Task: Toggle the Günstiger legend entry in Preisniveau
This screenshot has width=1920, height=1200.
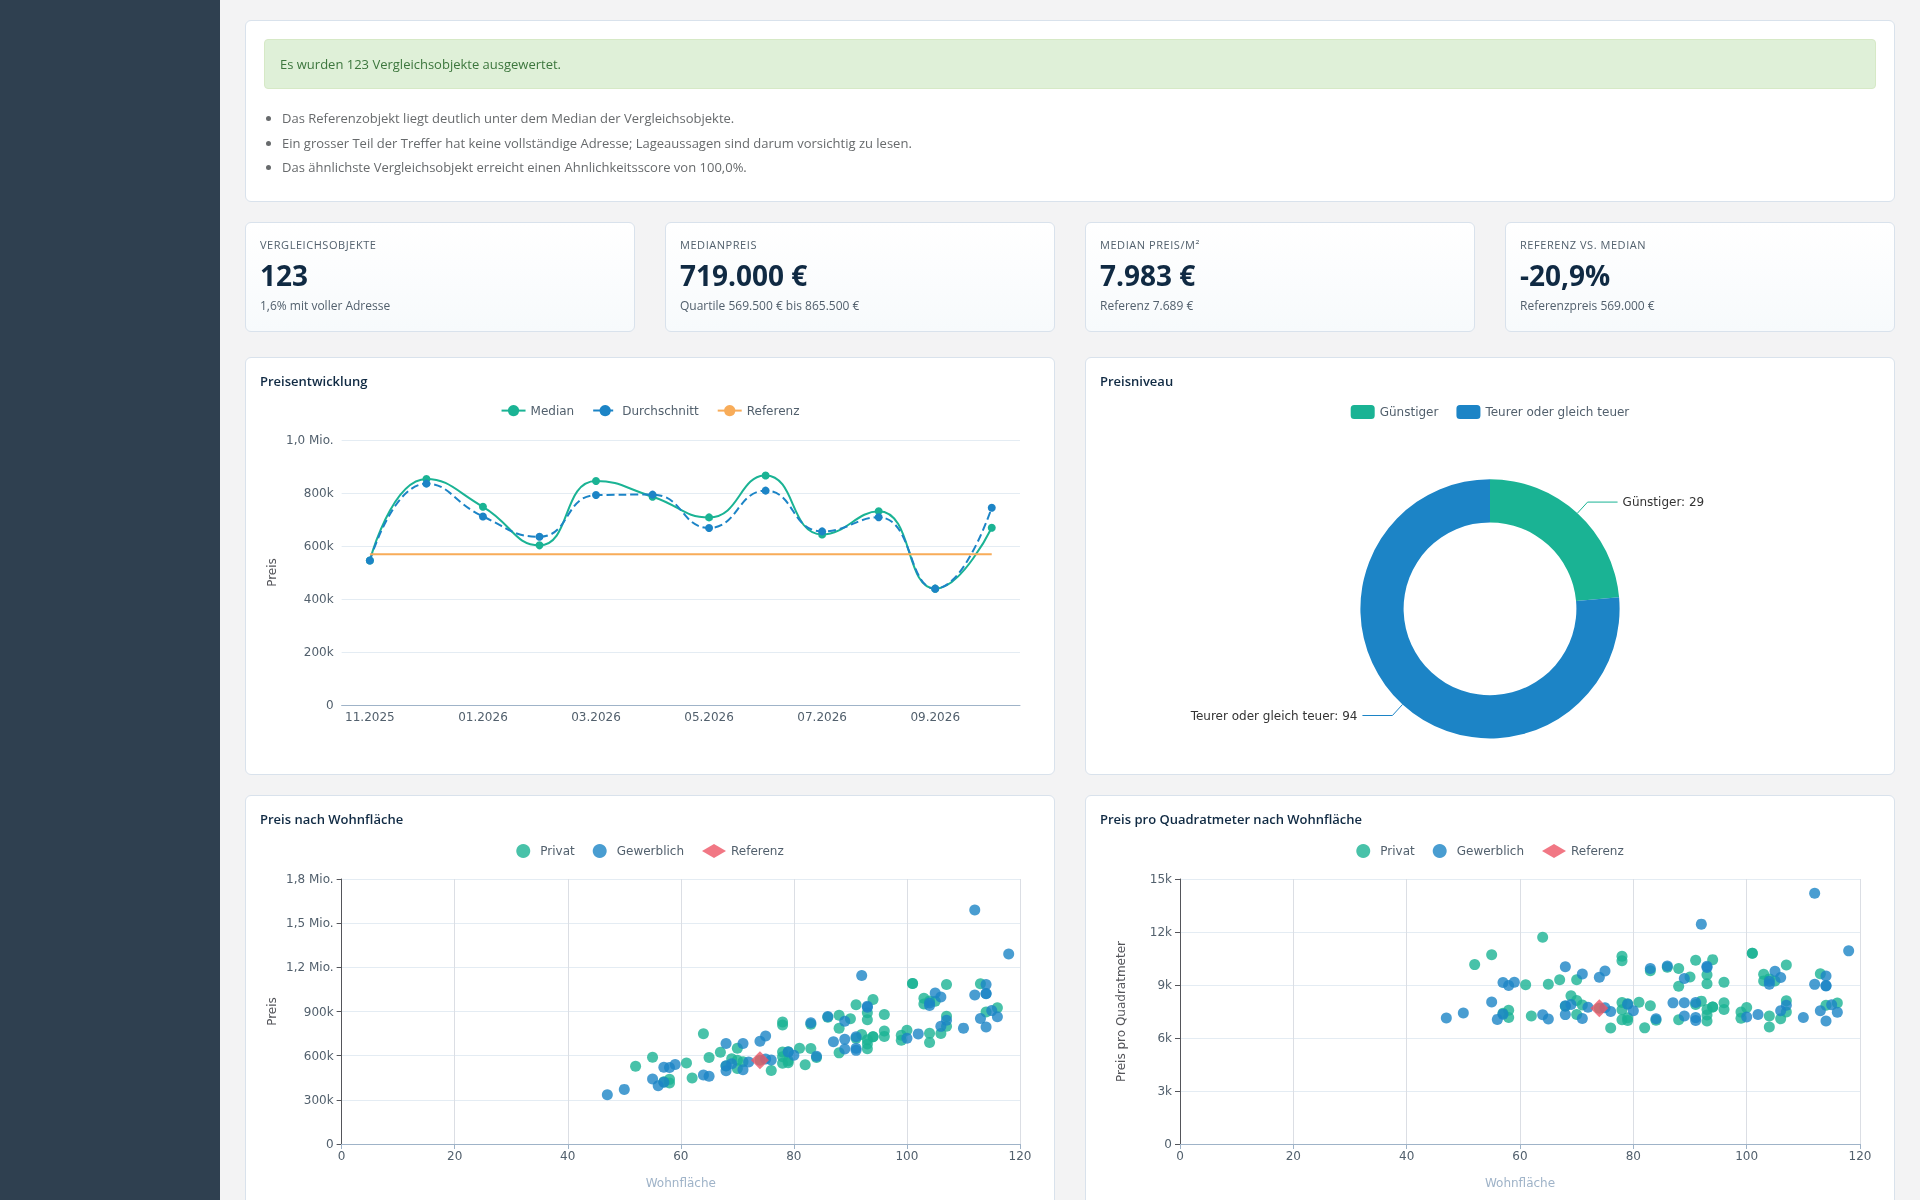Action: tap(1394, 412)
